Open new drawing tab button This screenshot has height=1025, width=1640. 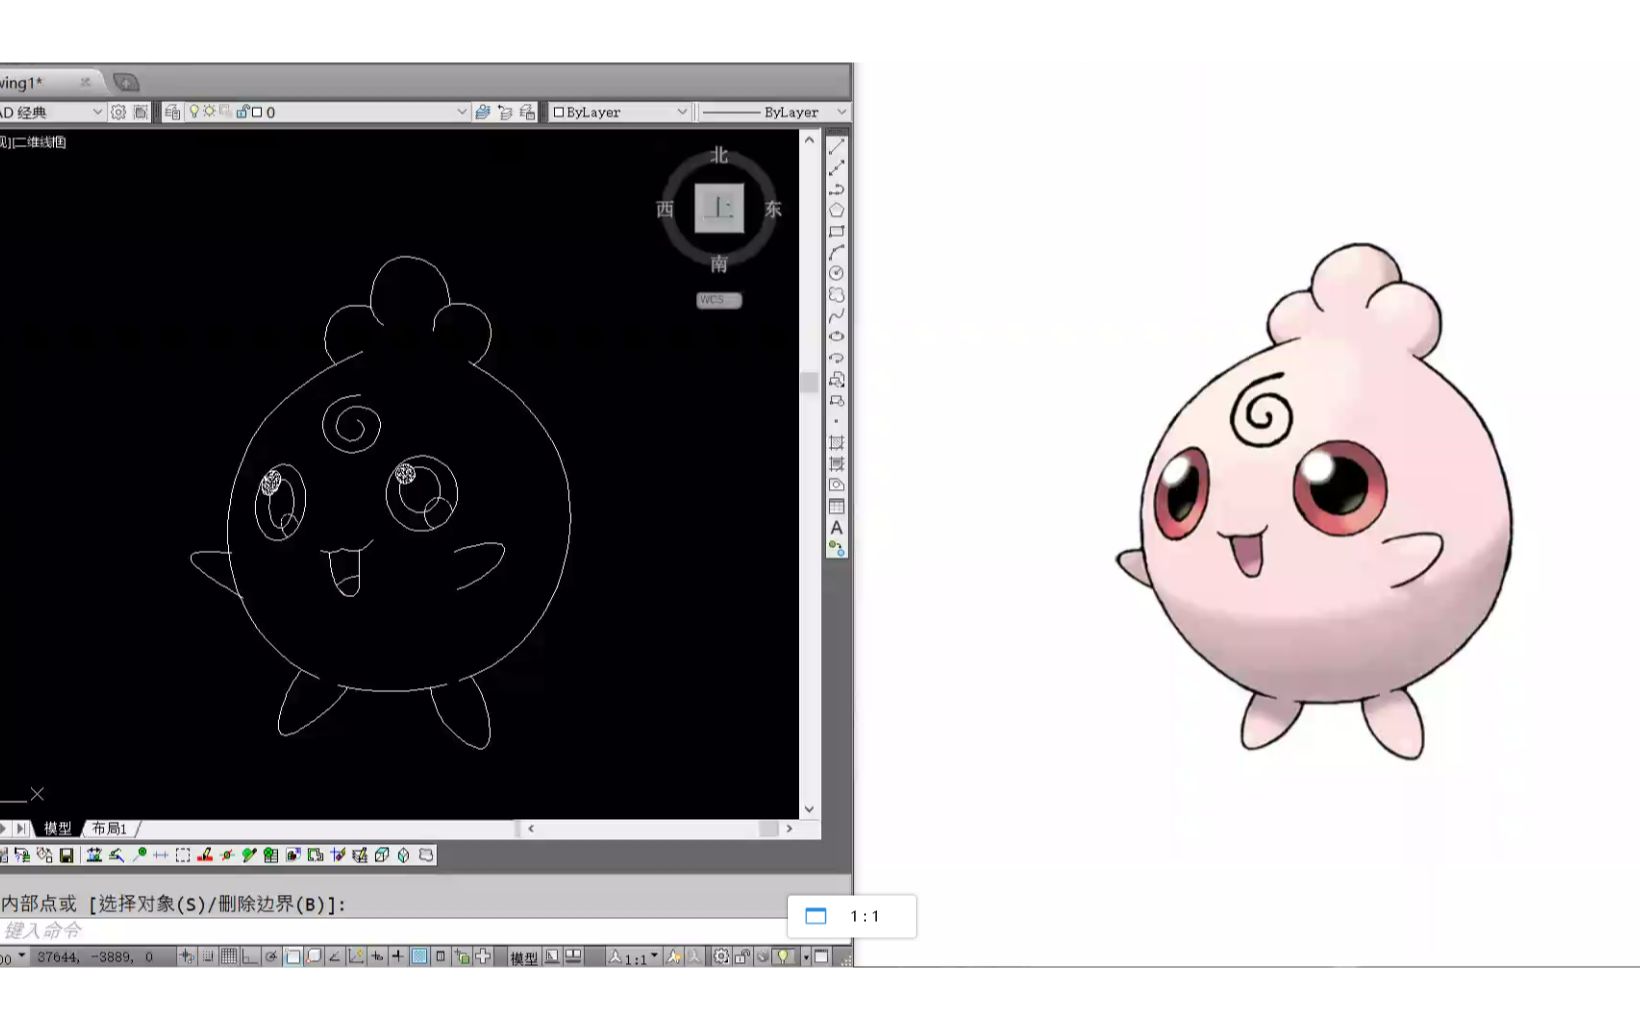pos(126,82)
